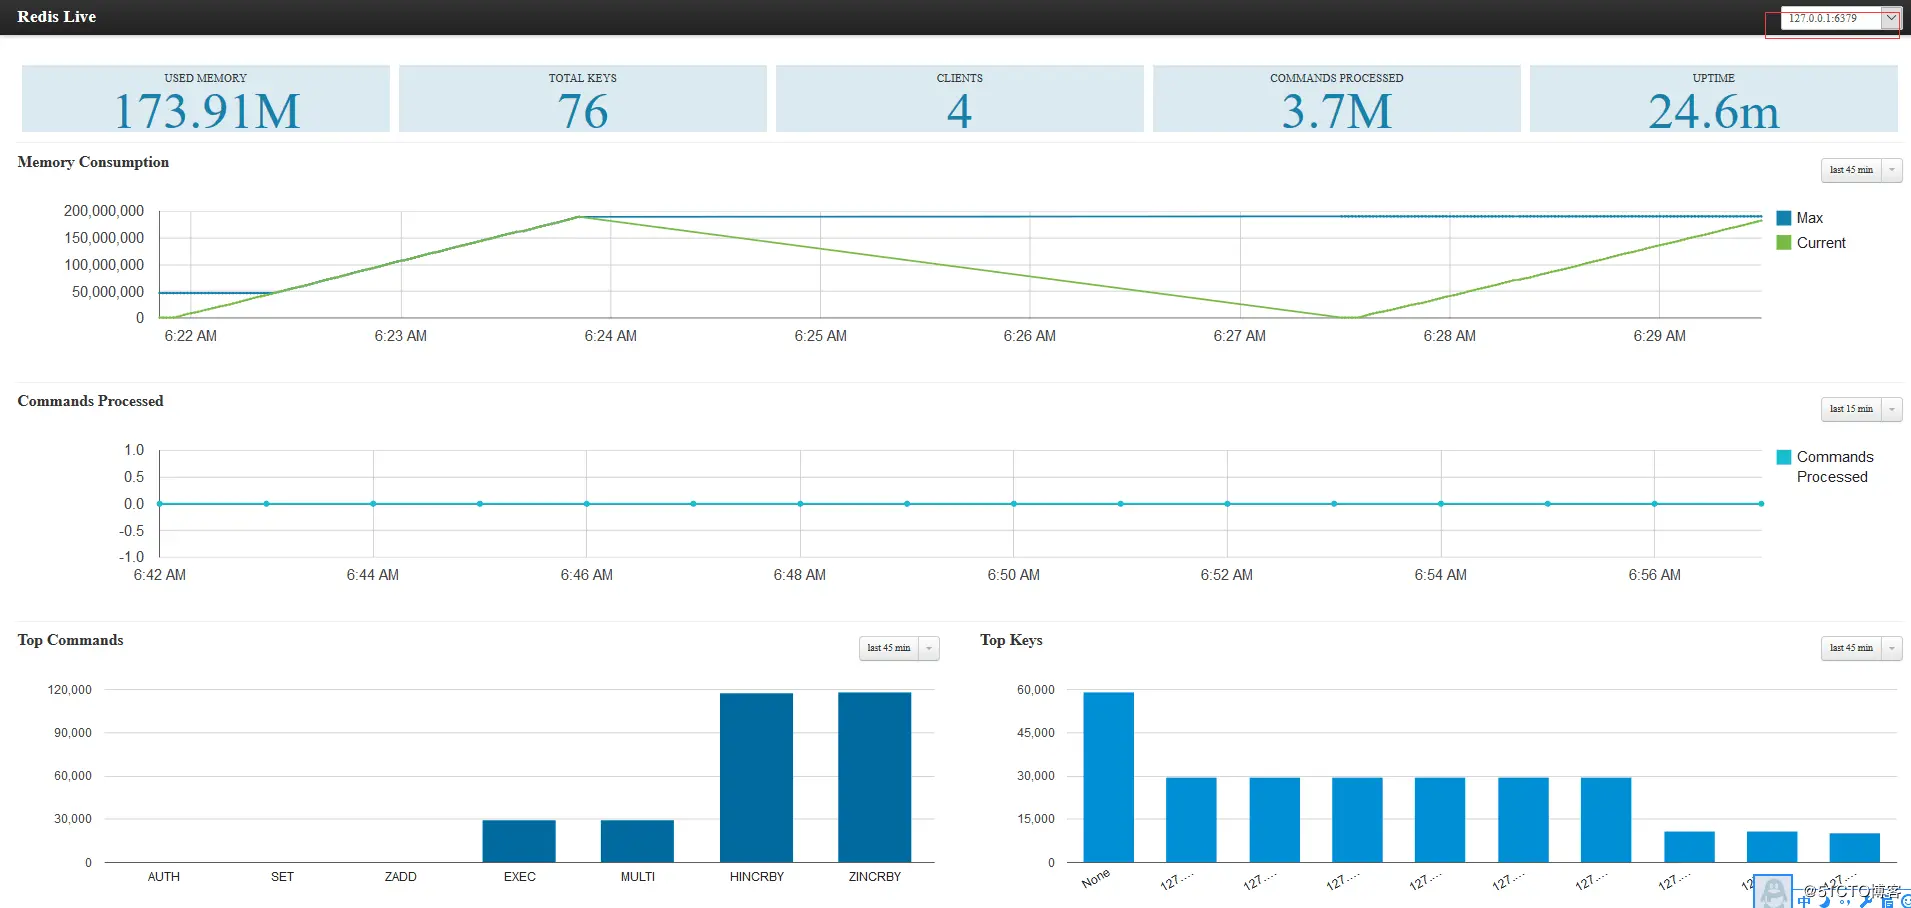Click the MULTI axis label

coord(638,877)
